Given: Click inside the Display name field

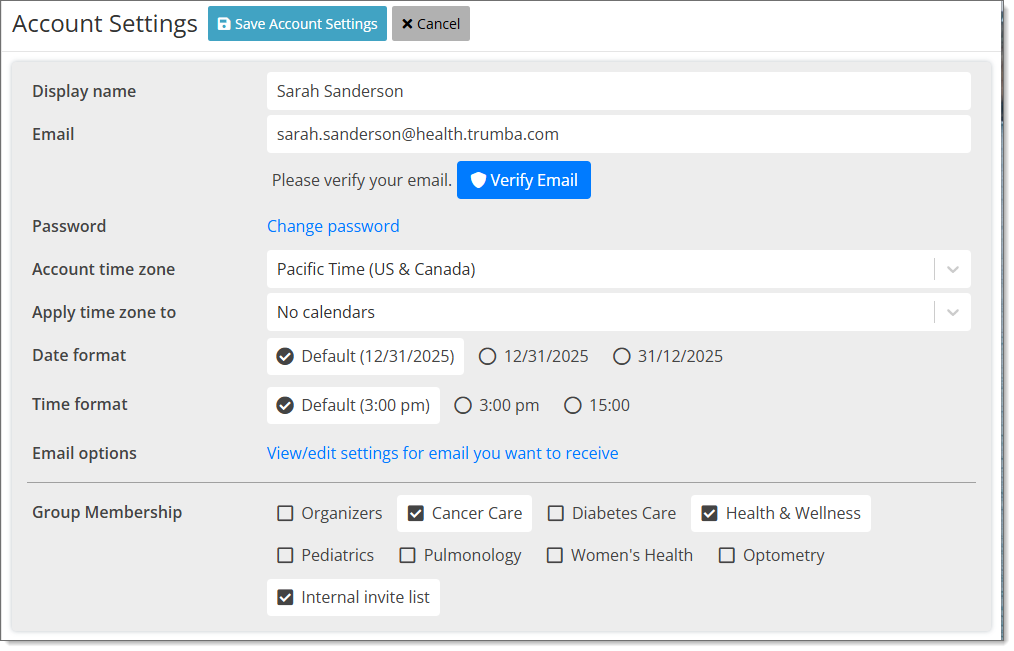Looking at the screenshot, I should tap(618, 91).
